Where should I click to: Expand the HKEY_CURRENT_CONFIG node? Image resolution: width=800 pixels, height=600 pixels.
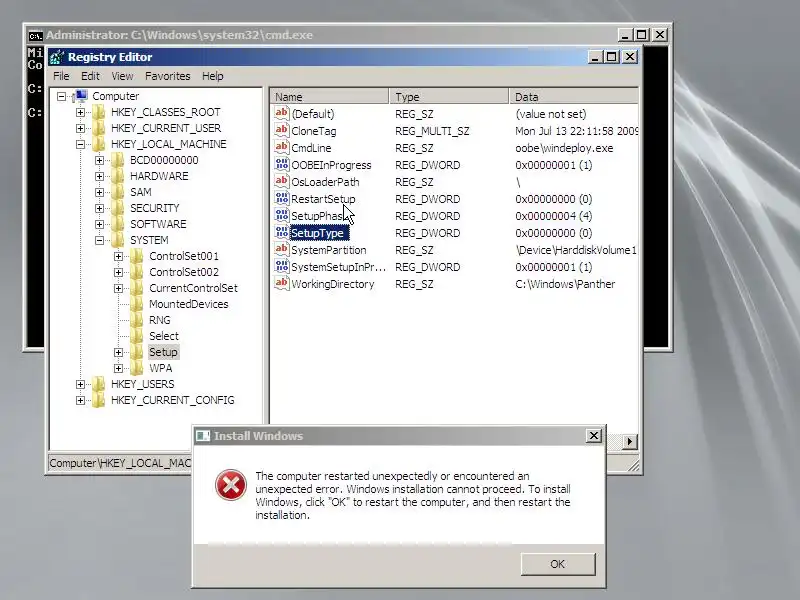click(x=81, y=401)
